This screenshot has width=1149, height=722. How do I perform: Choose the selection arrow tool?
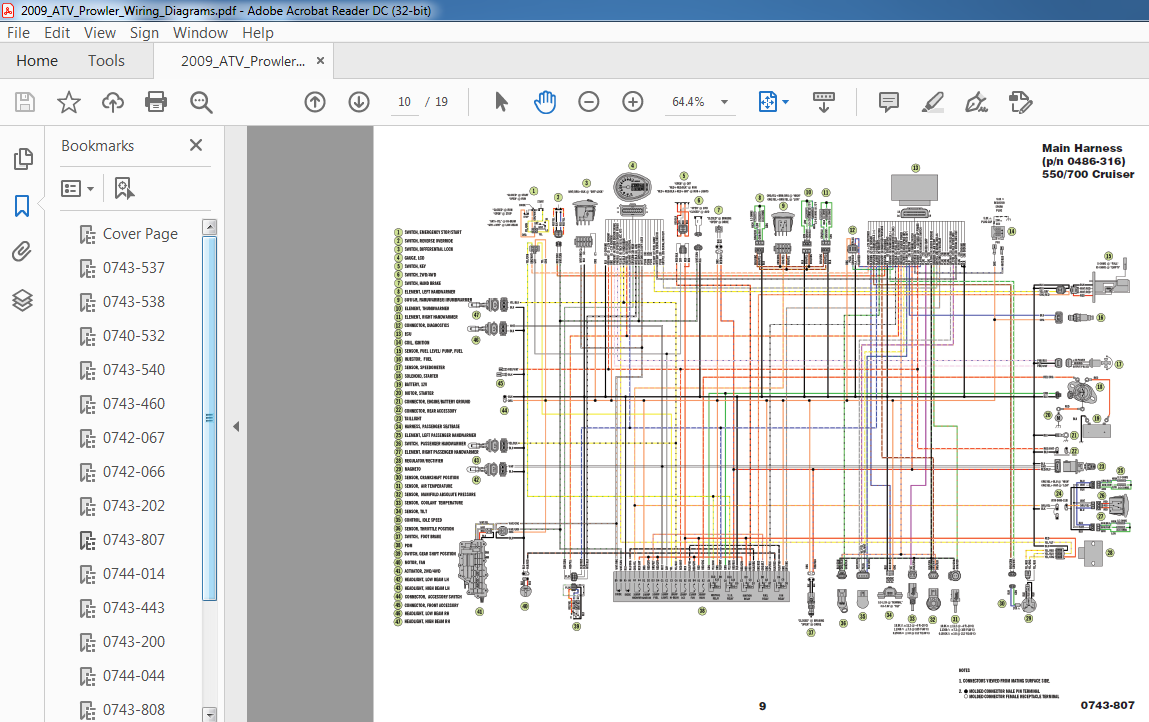coord(501,102)
